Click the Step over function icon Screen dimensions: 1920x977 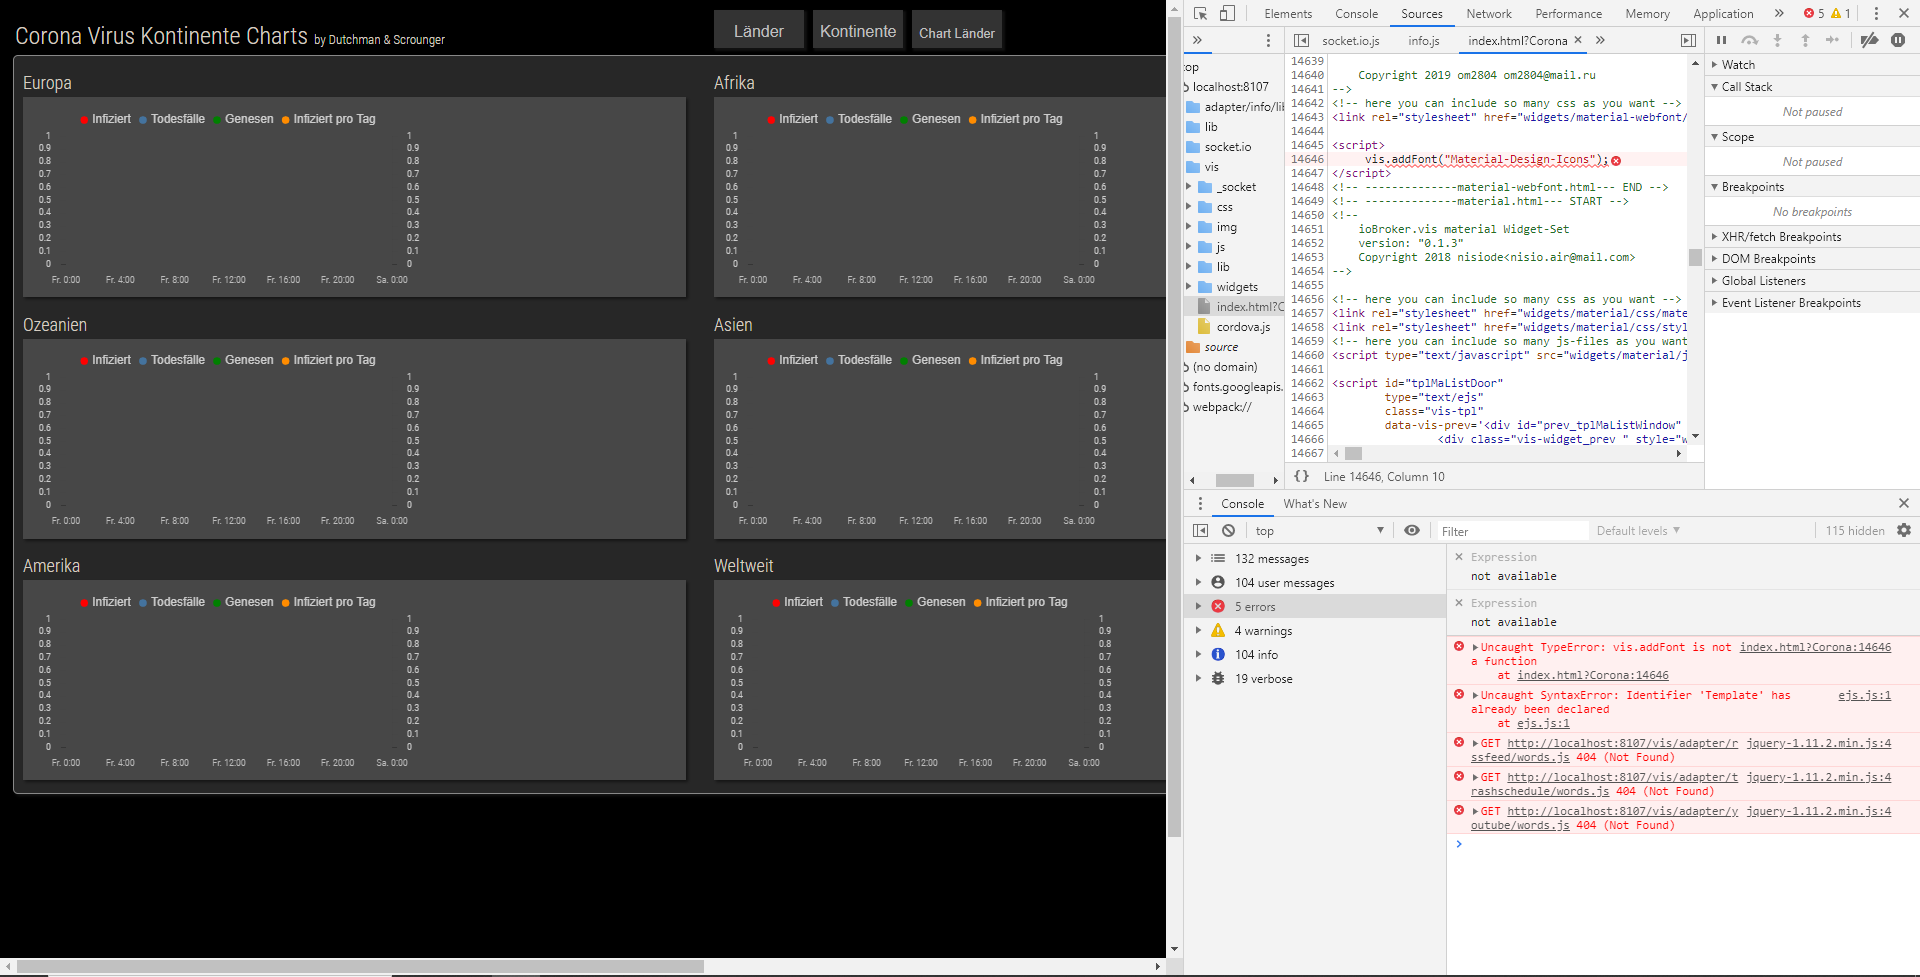(x=1749, y=40)
